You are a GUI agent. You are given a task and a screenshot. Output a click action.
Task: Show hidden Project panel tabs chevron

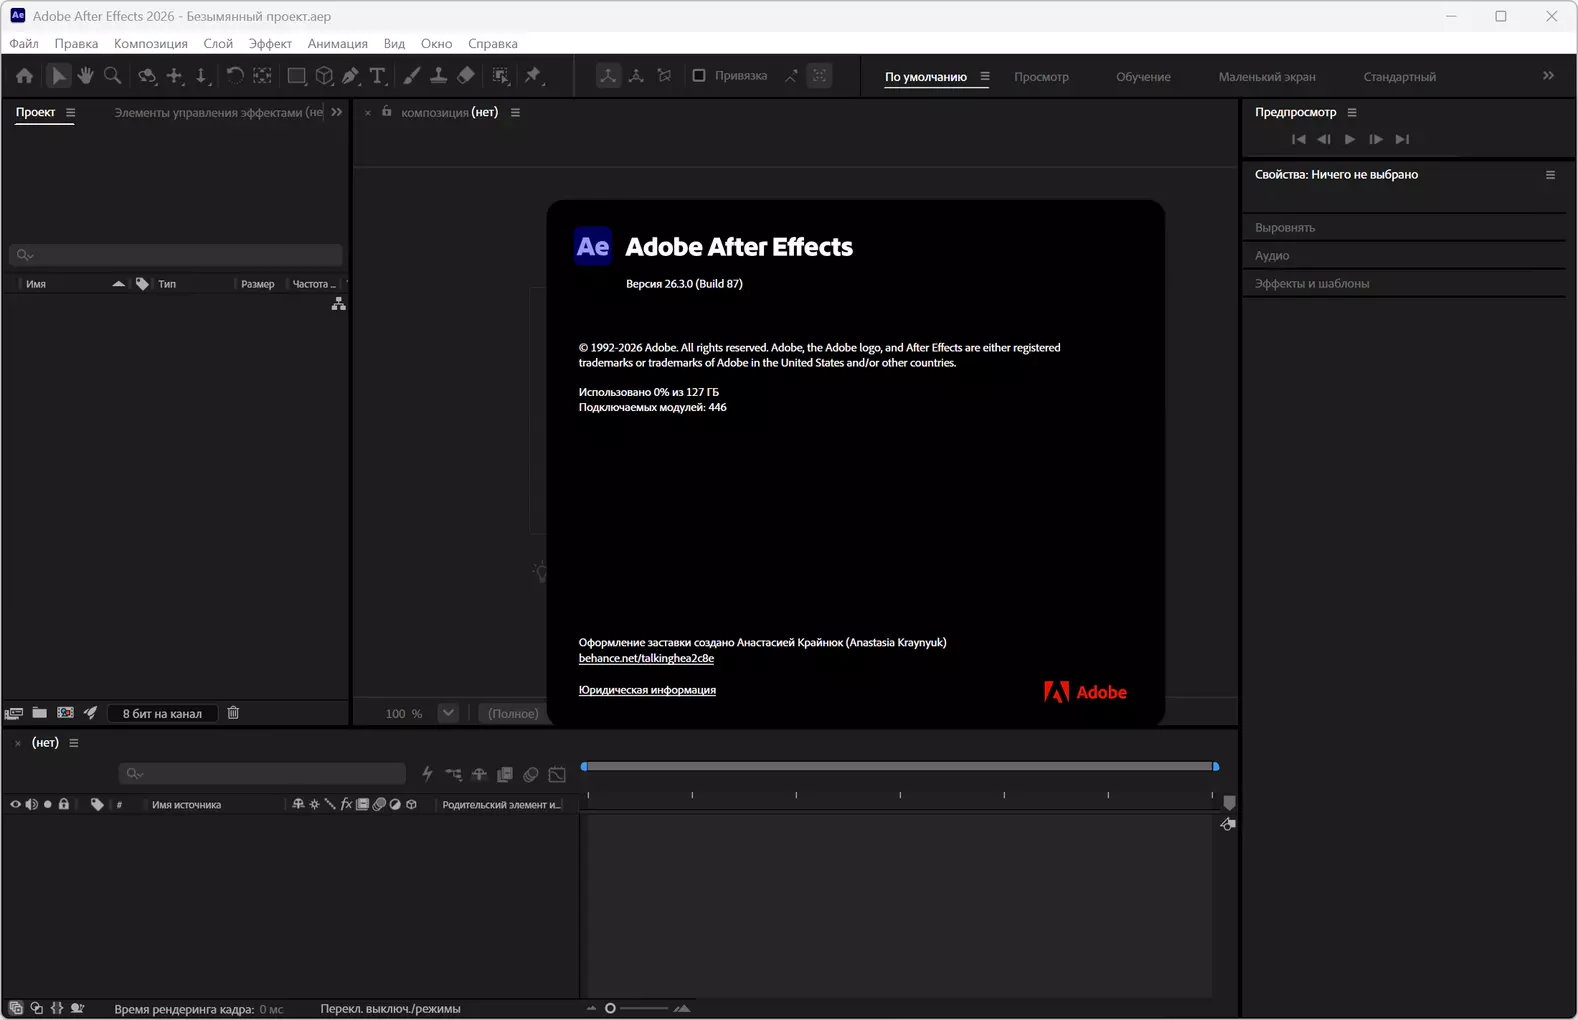pyautogui.click(x=337, y=112)
